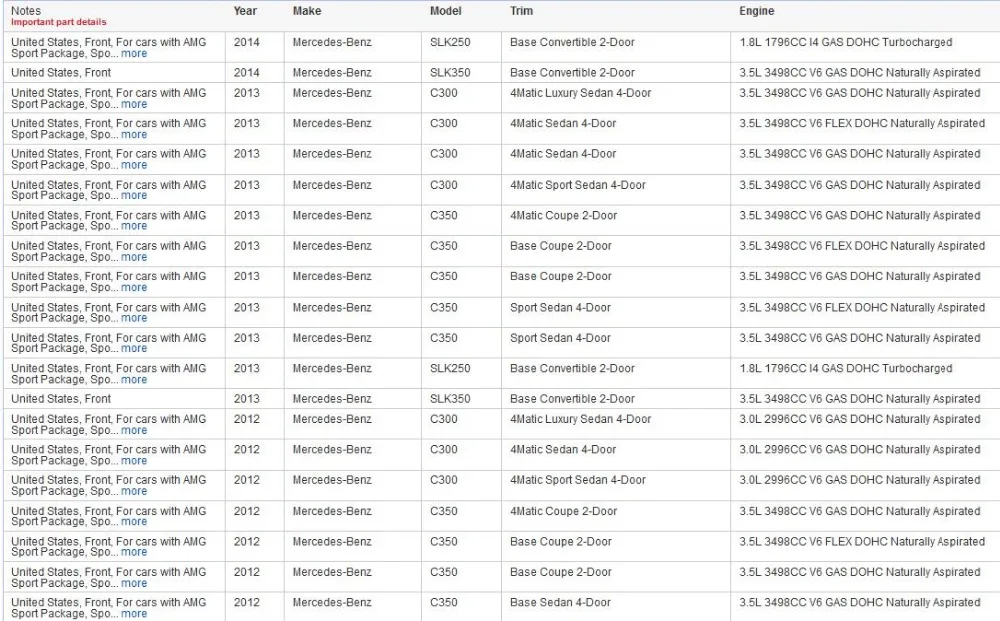Viewport: 1000px width, 621px height.
Task: Open 'more' link for 2013 C300 4Matic Sedan GAS
Action: click(134, 165)
